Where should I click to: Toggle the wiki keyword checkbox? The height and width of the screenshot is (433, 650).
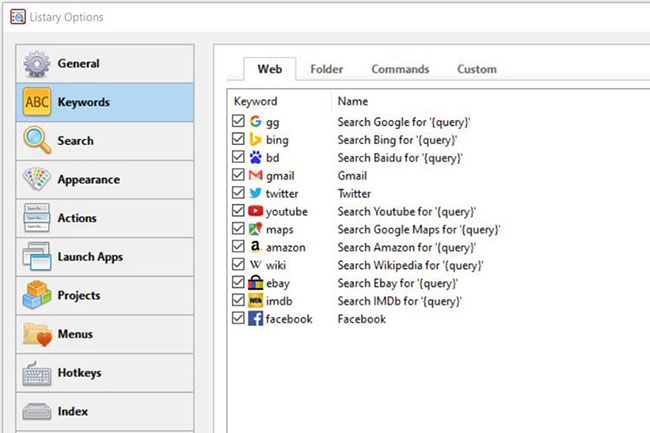[238, 264]
